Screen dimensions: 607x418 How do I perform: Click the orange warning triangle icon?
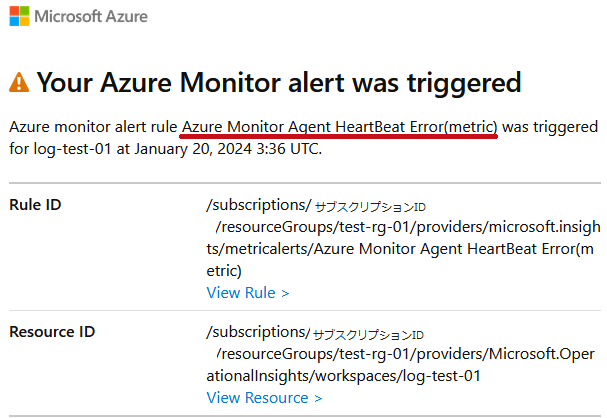coord(19,82)
